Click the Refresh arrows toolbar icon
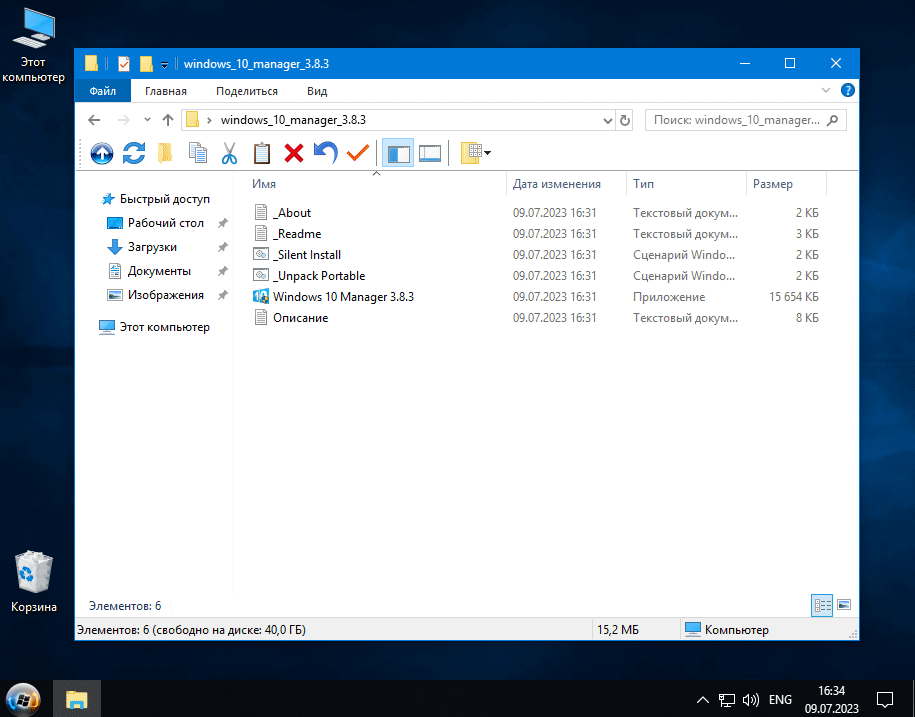Viewport: 915px width, 717px height. 134,153
